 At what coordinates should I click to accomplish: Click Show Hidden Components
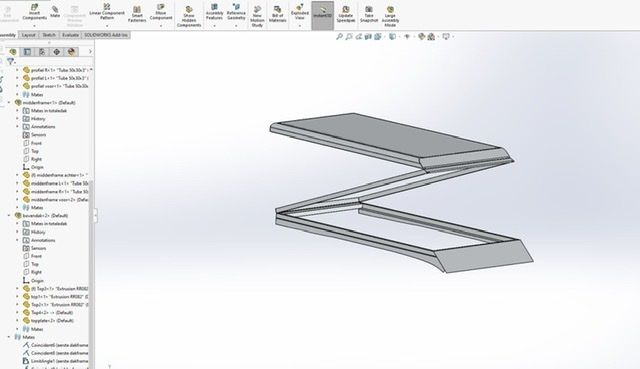point(189,17)
